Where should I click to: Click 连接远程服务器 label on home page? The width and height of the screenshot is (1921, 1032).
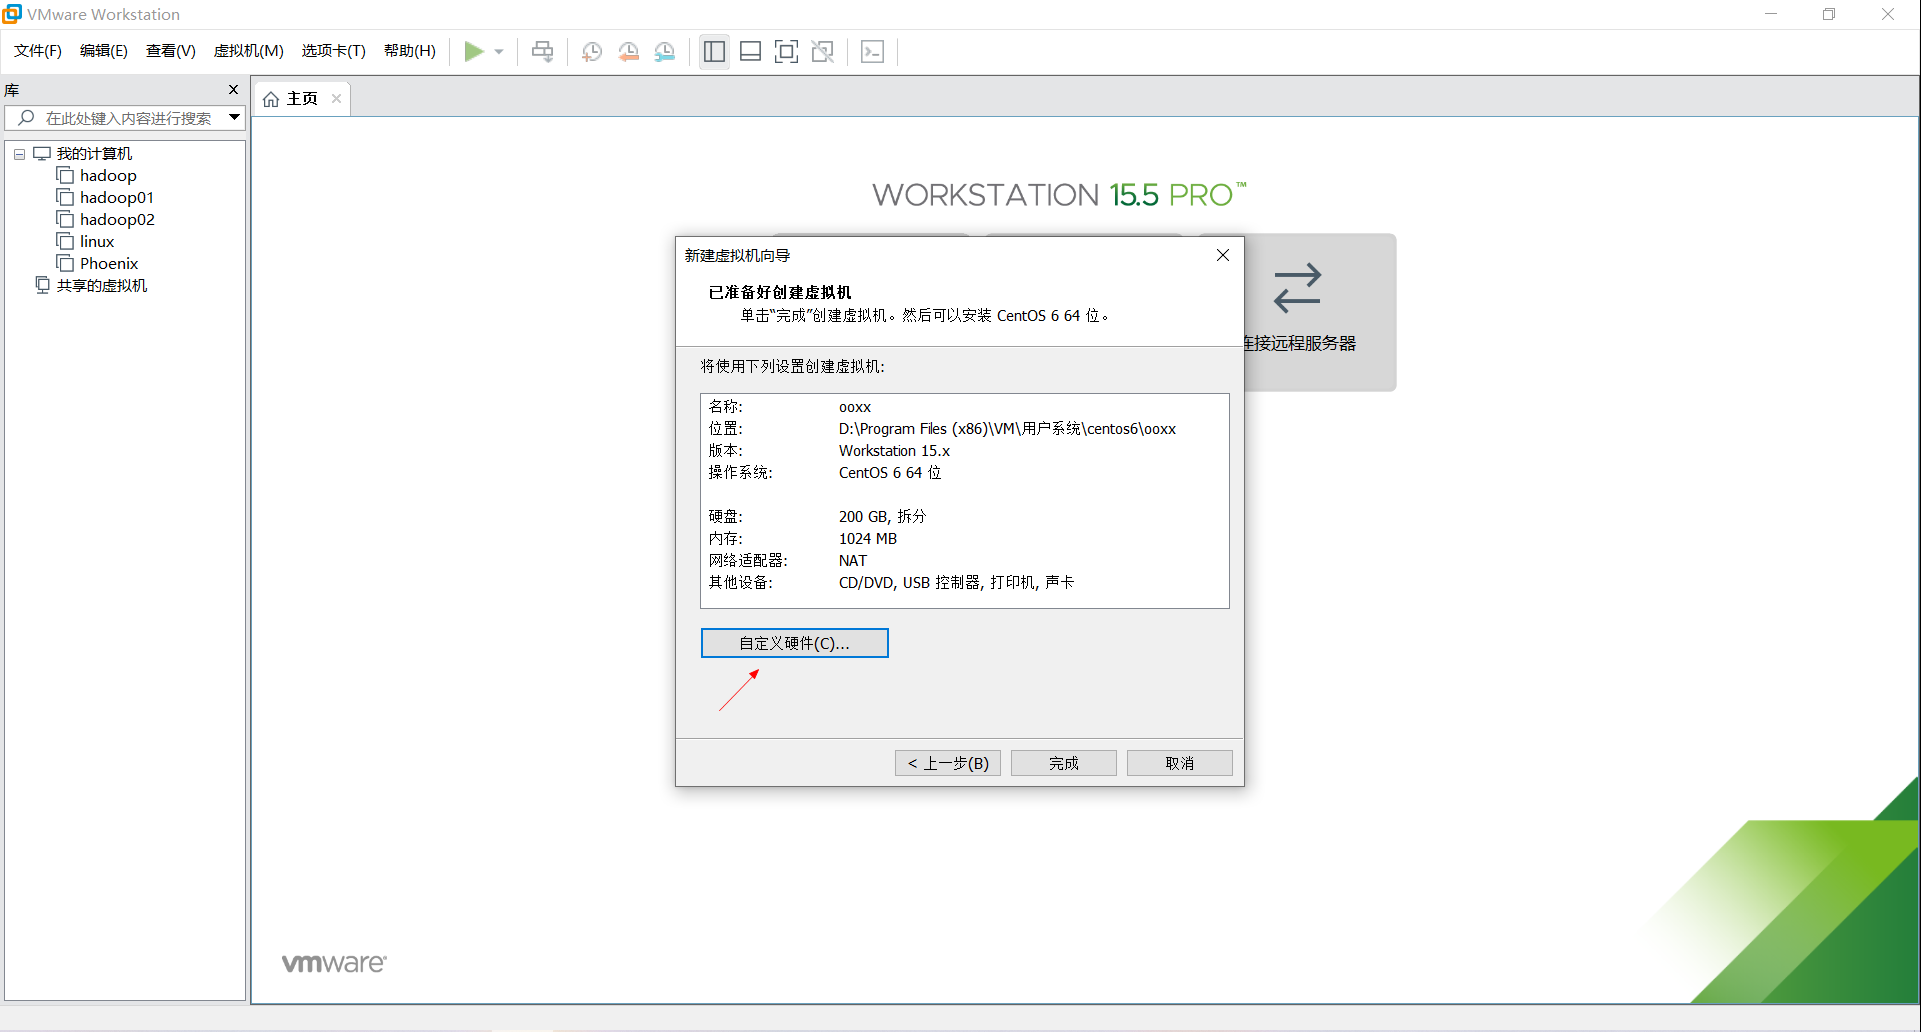tap(1300, 343)
